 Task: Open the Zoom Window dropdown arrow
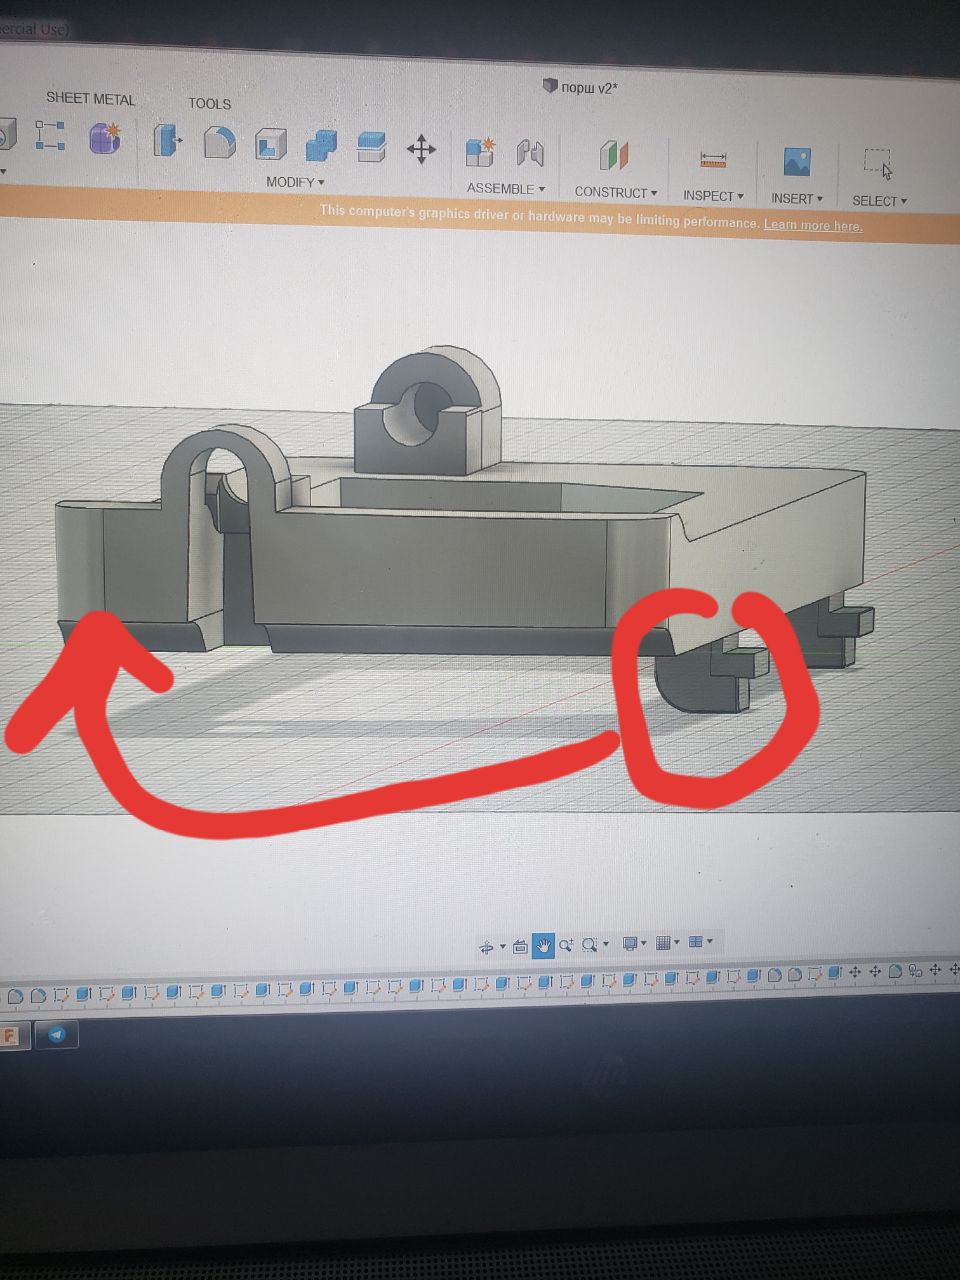pos(606,944)
